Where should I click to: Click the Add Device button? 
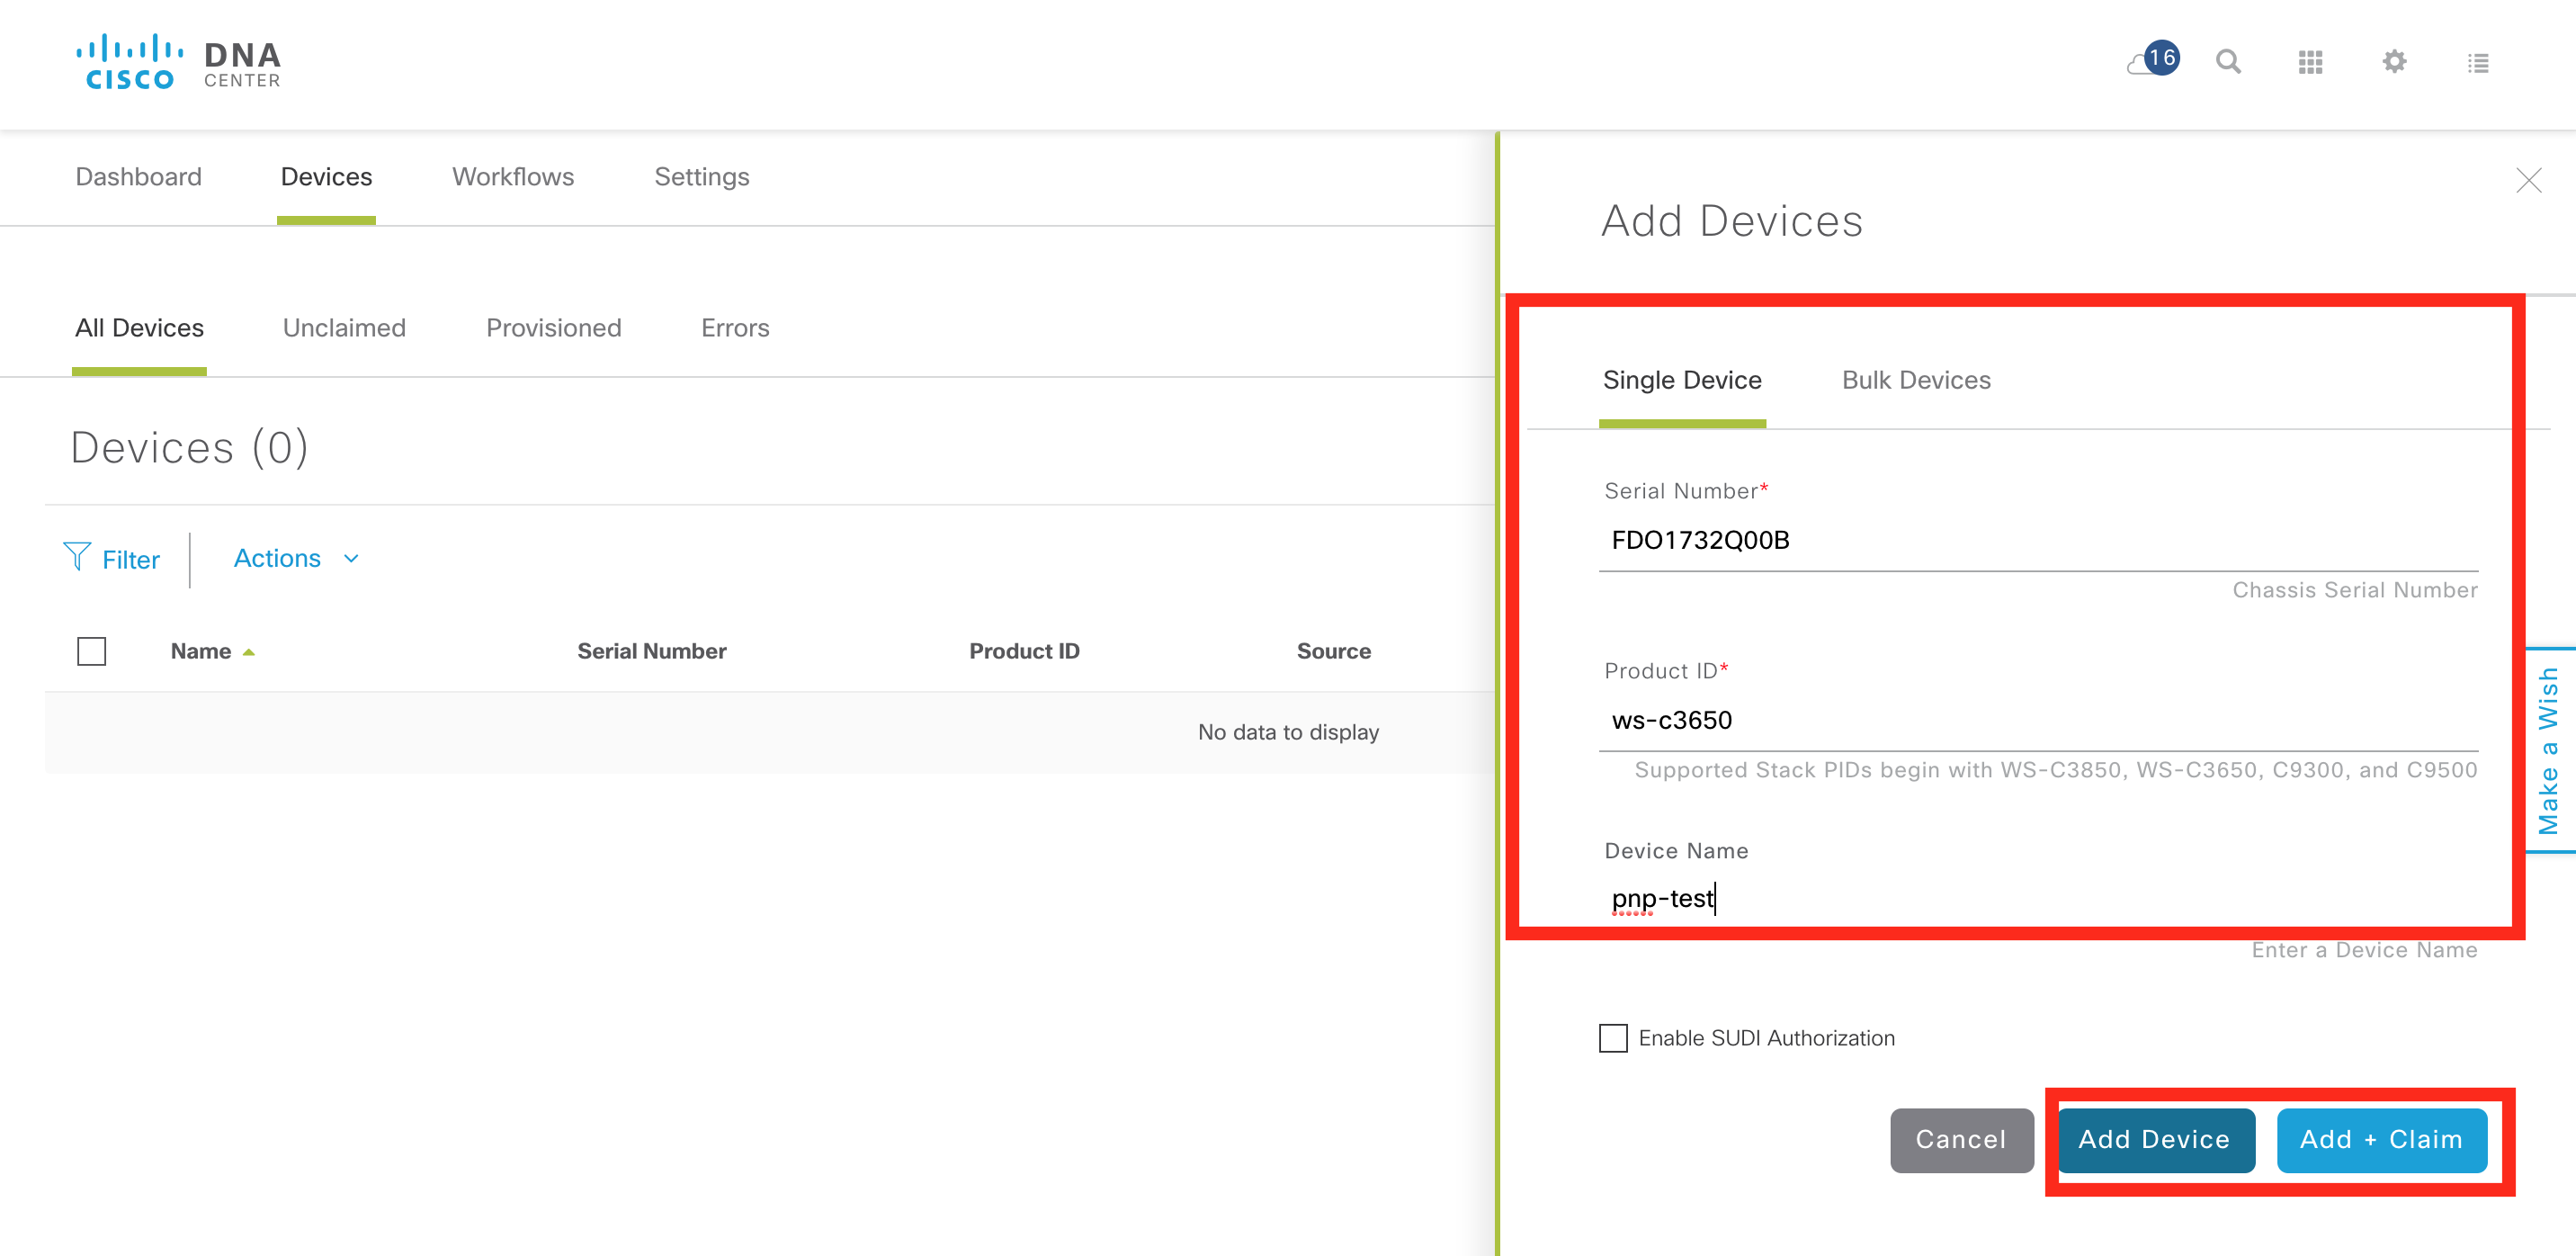[2155, 1139]
